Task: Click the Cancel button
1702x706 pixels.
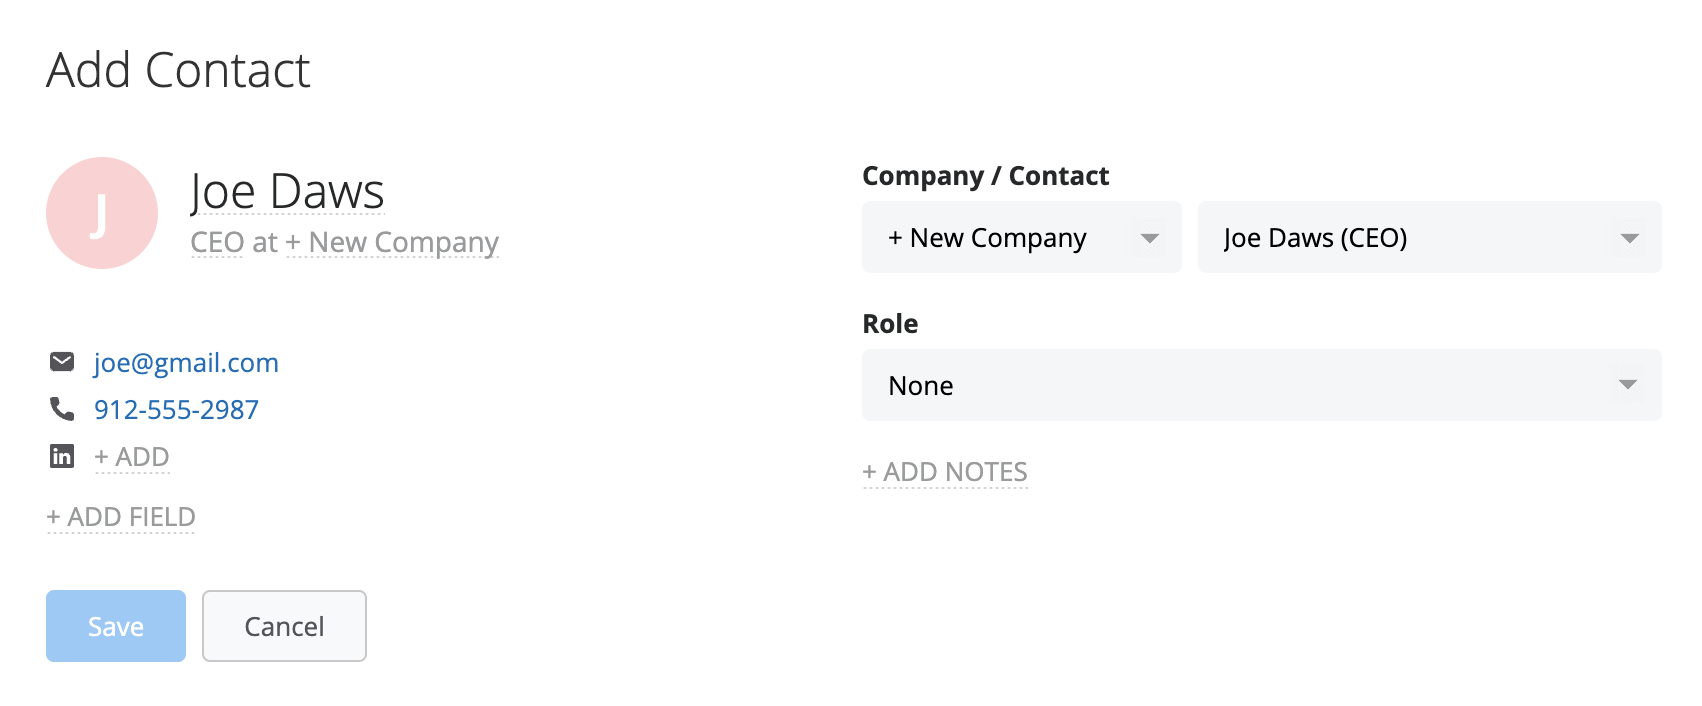Action: (x=284, y=626)
